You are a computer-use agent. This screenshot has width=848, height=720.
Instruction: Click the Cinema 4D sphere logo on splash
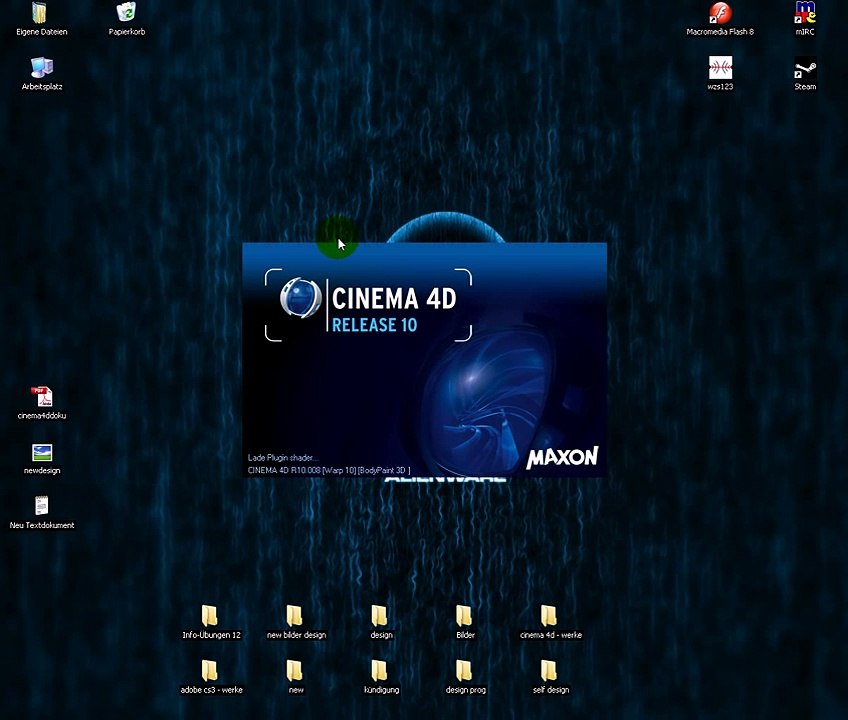click(x=301, y=298)
